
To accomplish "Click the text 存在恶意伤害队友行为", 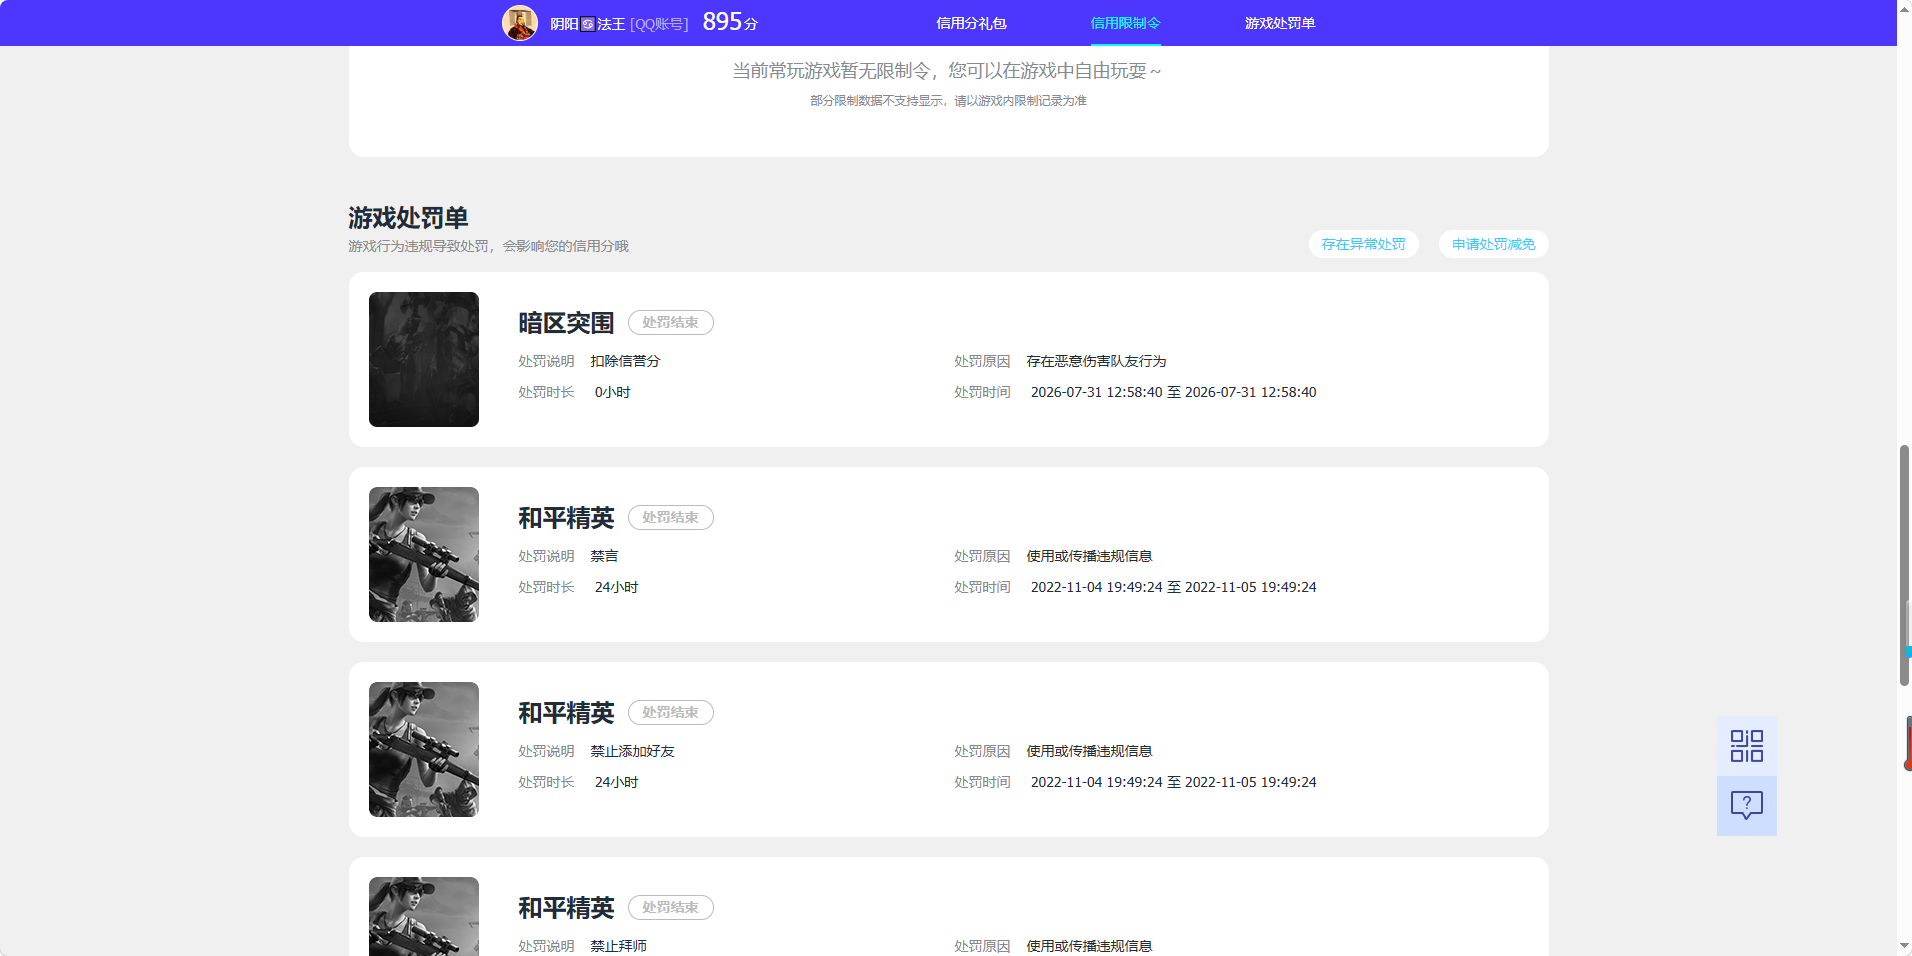I will 1096,361.
